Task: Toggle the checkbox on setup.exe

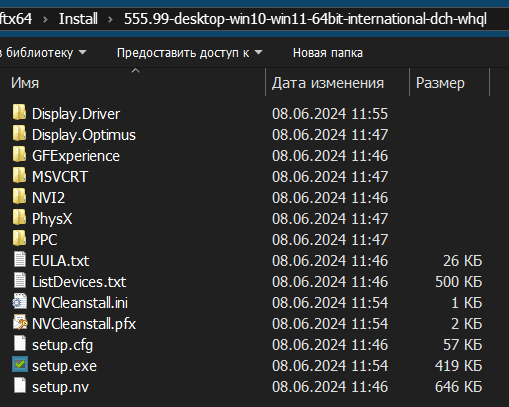Action: [20, 364]
